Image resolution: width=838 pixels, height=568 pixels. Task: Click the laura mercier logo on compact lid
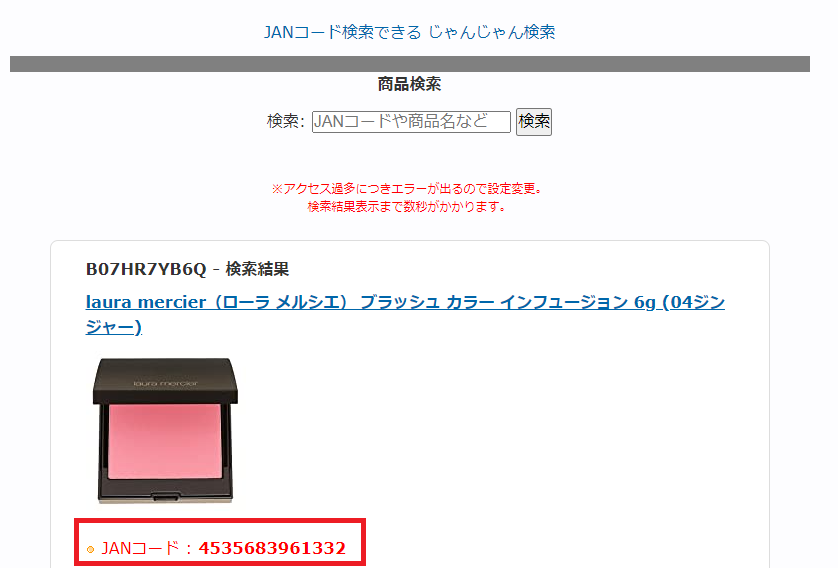tap(166, 383)
